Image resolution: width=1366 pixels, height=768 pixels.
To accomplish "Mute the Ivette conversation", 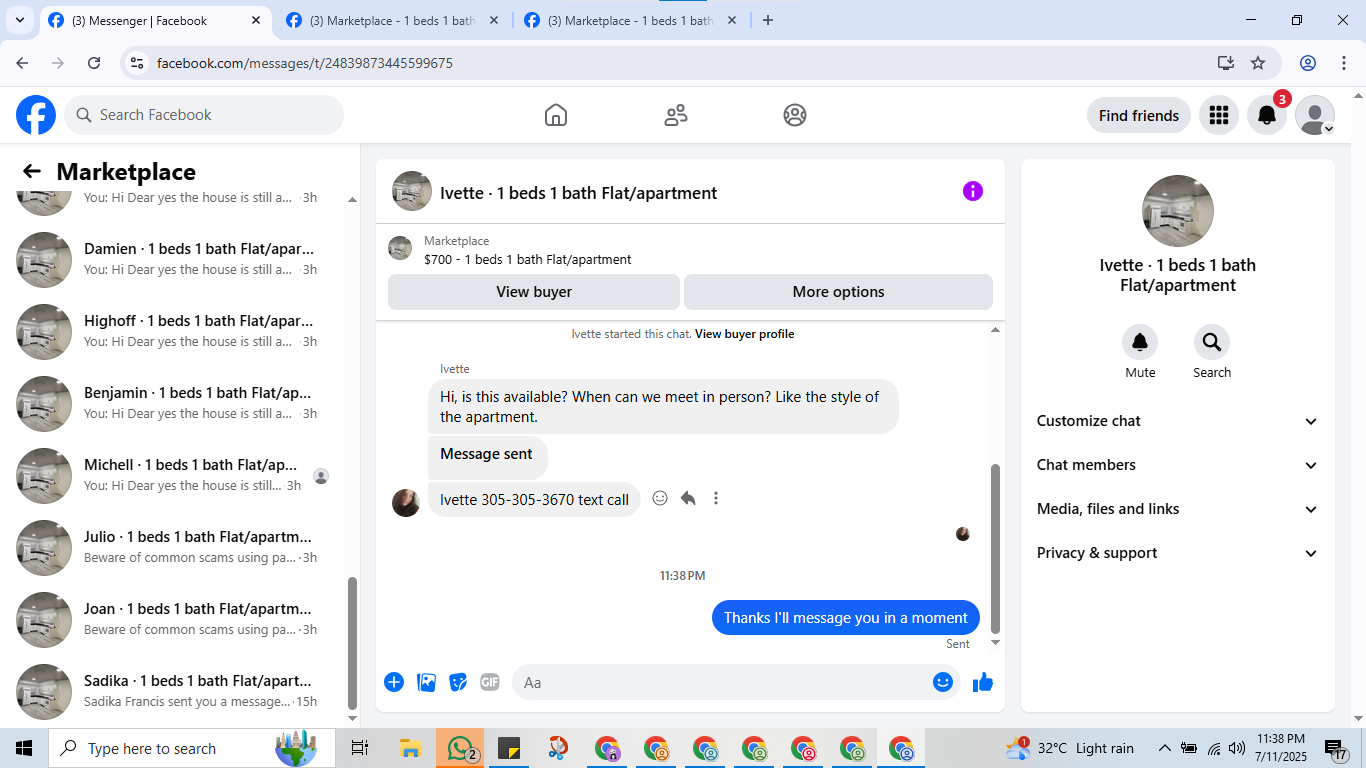I will pos(1140,342).
